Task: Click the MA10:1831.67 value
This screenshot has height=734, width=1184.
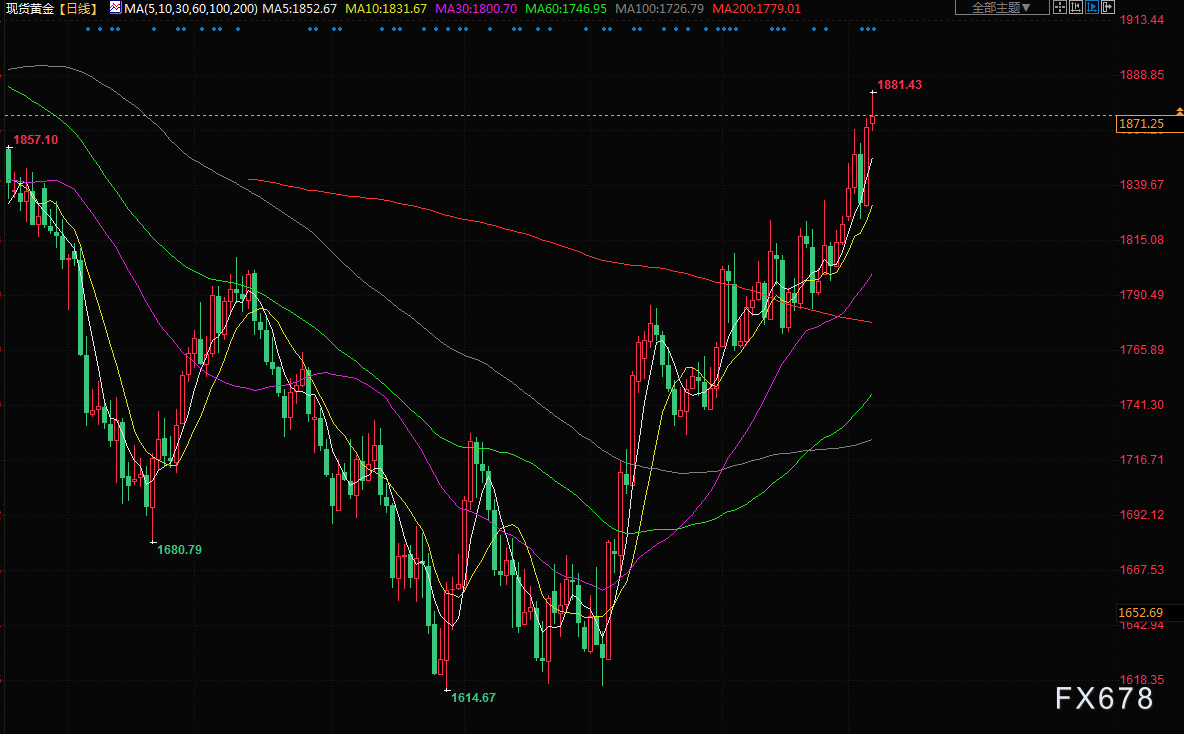Action: pos(386,8)
